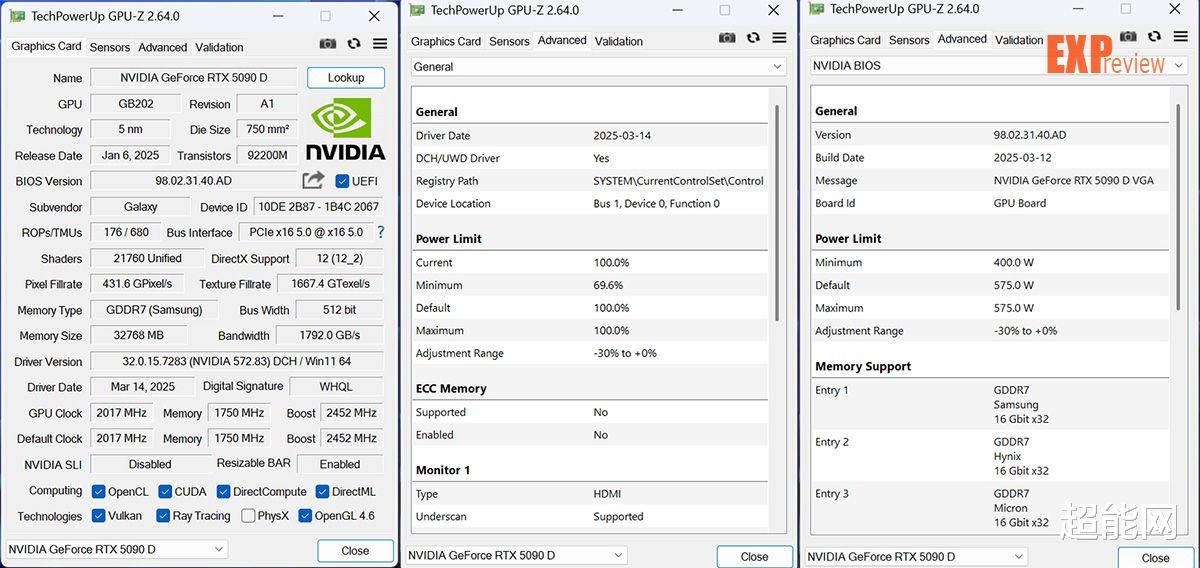Viewport: 1200px width, 568px height.
Task: Click GPU-Z app icon in middle window title bar
Action: click(417, 10)
